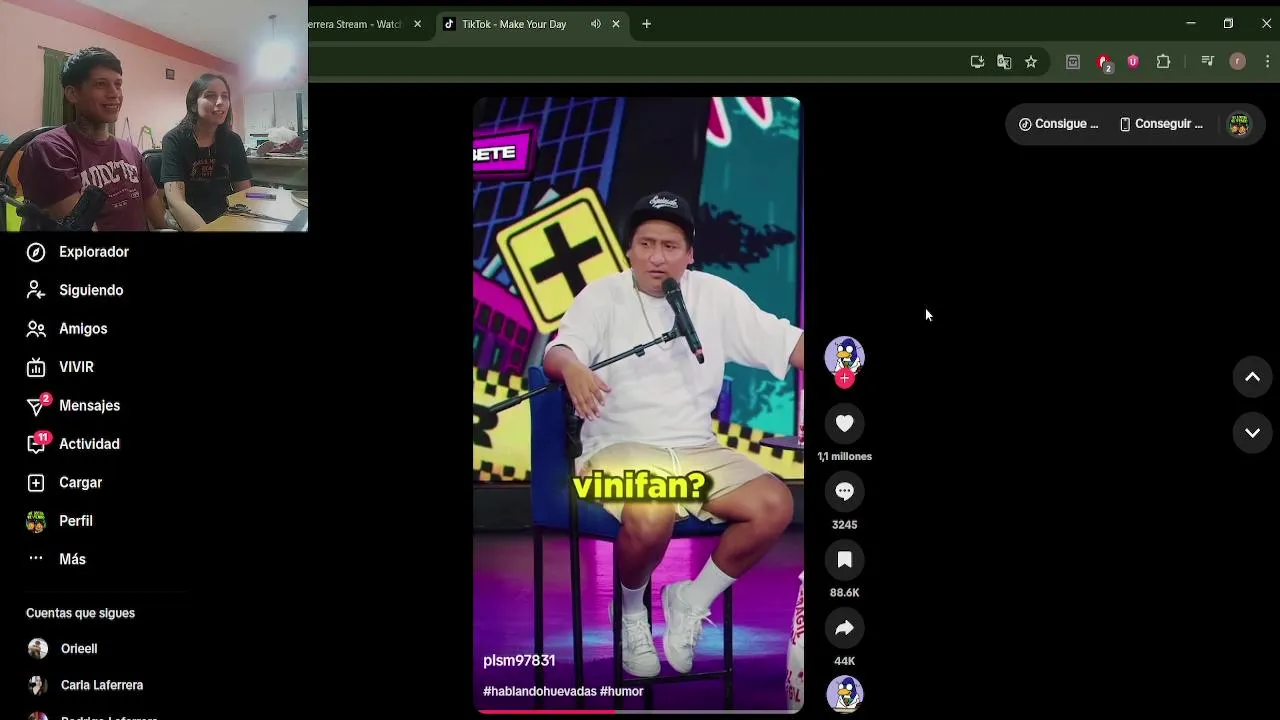The width and height of the screenshot is (1280, 720).
Task: Close the TikTok browser tab
Action: coord(616,24)
